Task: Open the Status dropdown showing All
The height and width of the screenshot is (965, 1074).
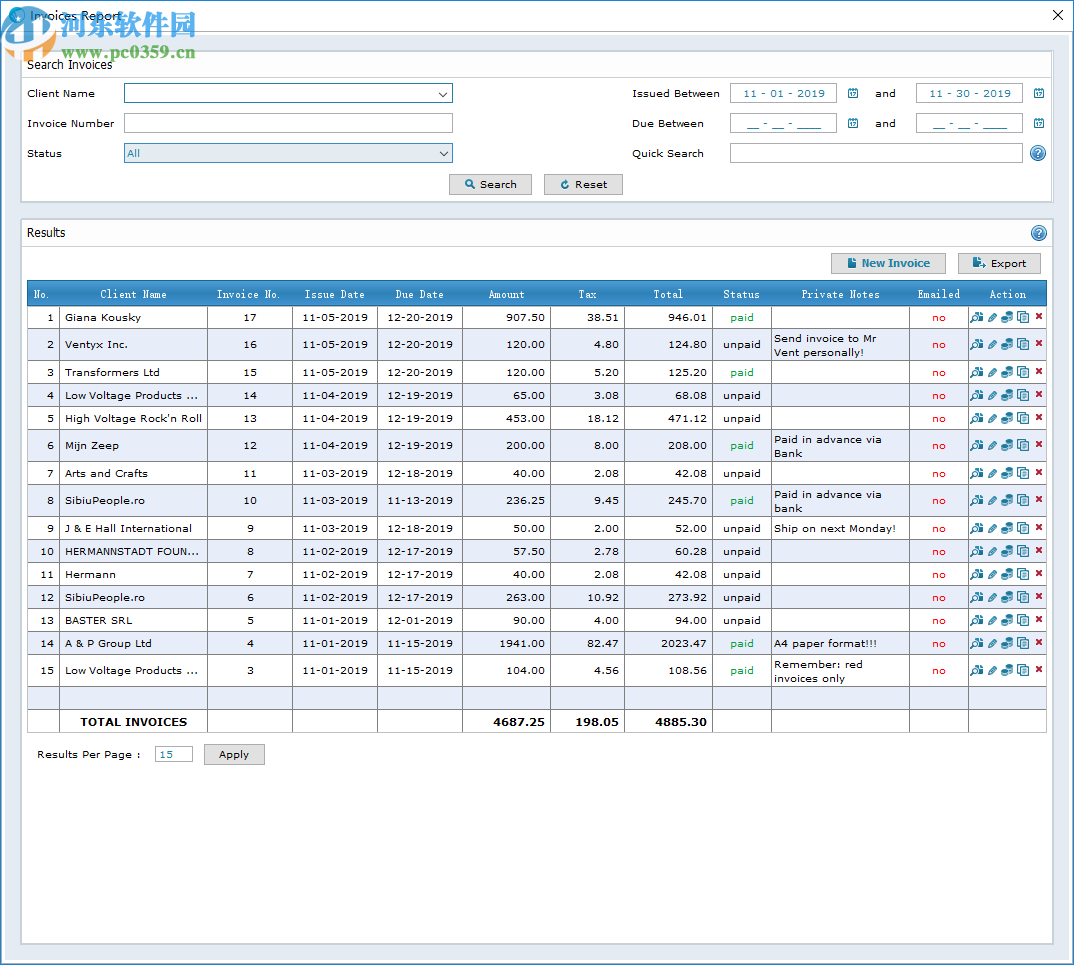Action: [442, 154]
